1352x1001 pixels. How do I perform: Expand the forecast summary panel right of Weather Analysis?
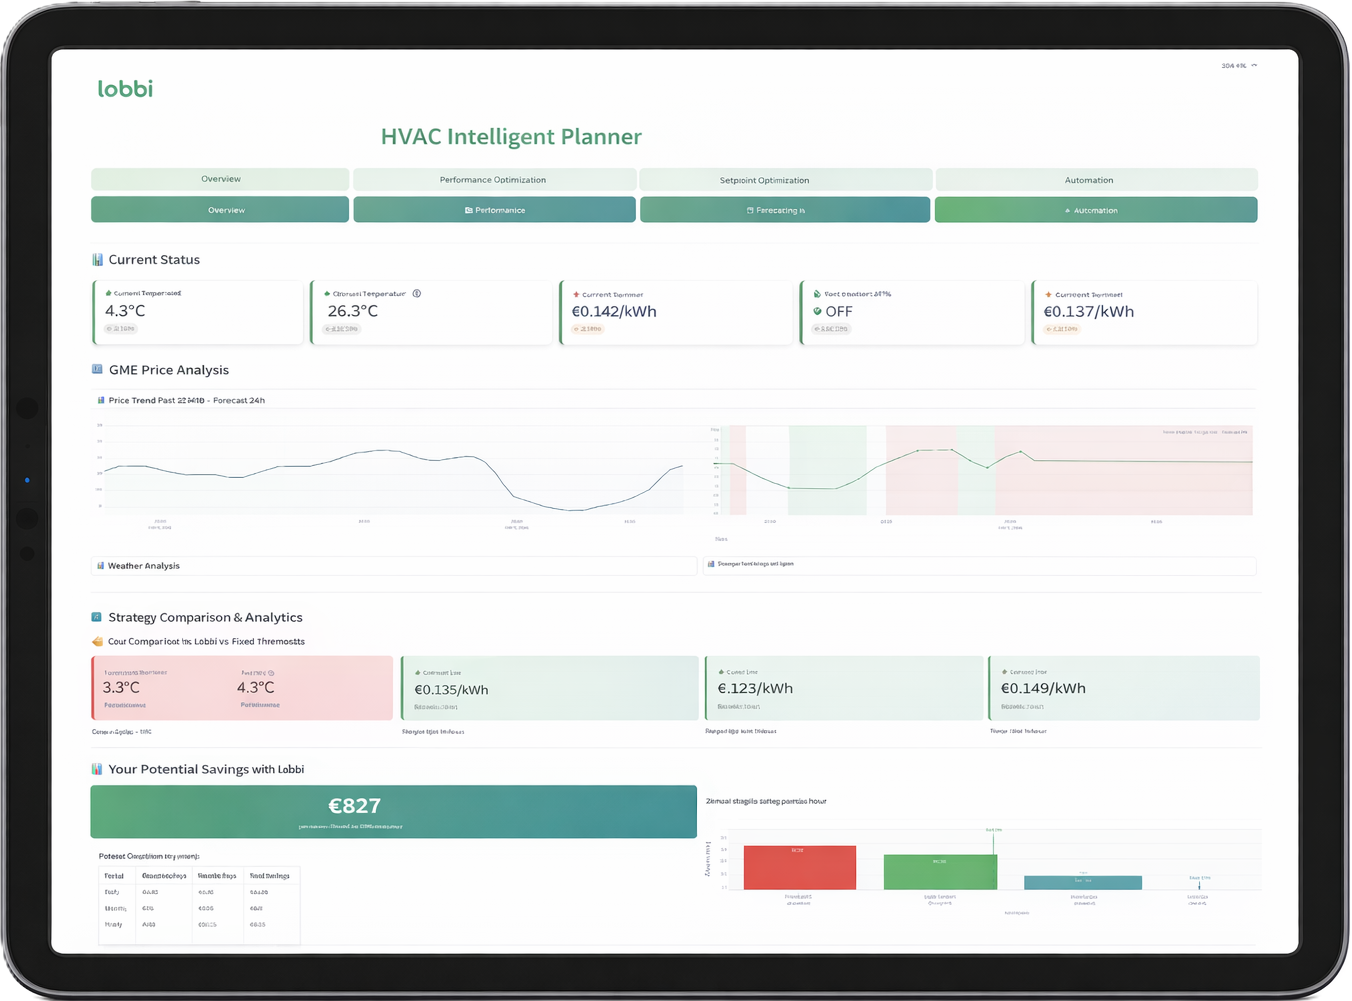click(x=978, y=565)
